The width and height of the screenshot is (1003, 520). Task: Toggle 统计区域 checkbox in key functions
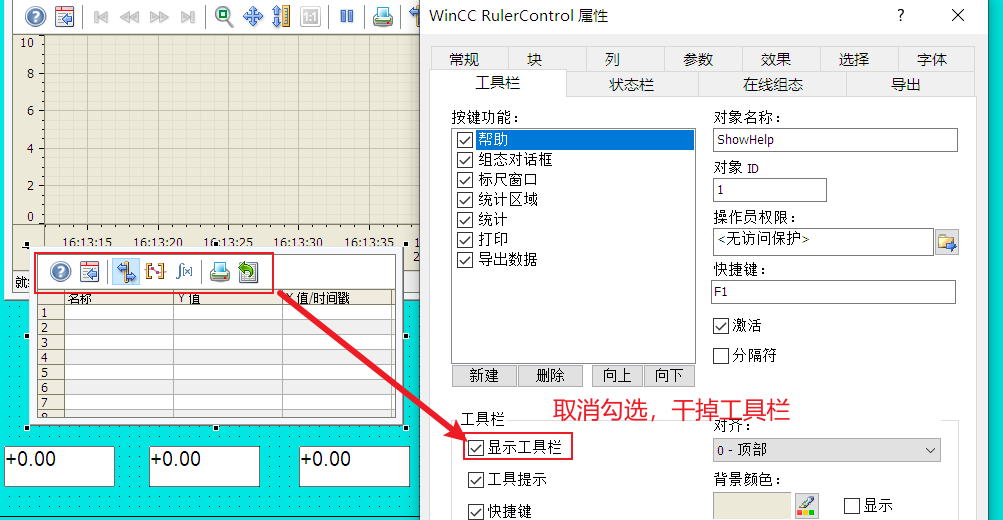point(465,200)
